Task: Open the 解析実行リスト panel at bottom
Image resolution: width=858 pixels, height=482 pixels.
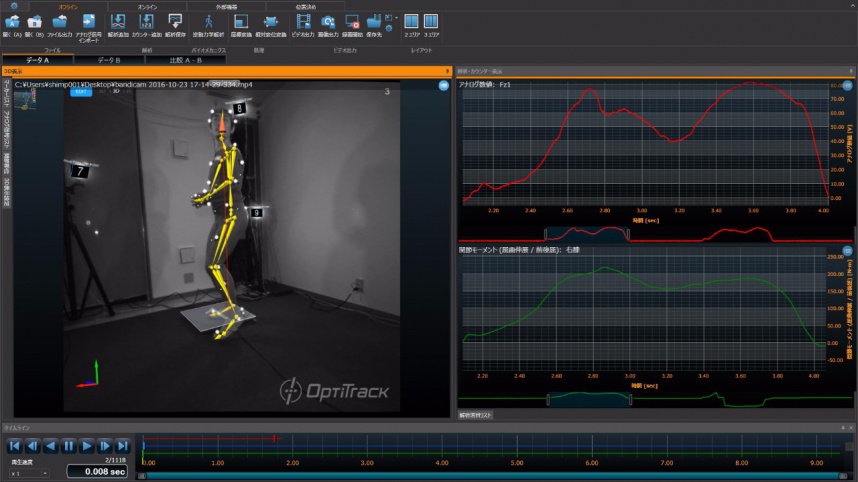Action: pyautogui.click(x=477, y=414)
